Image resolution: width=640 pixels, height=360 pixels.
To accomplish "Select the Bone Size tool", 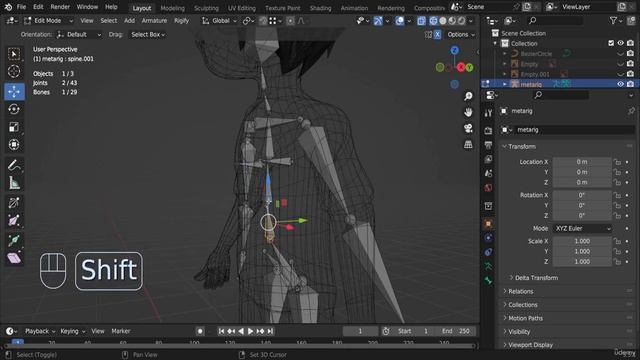I will click(14, 220).
